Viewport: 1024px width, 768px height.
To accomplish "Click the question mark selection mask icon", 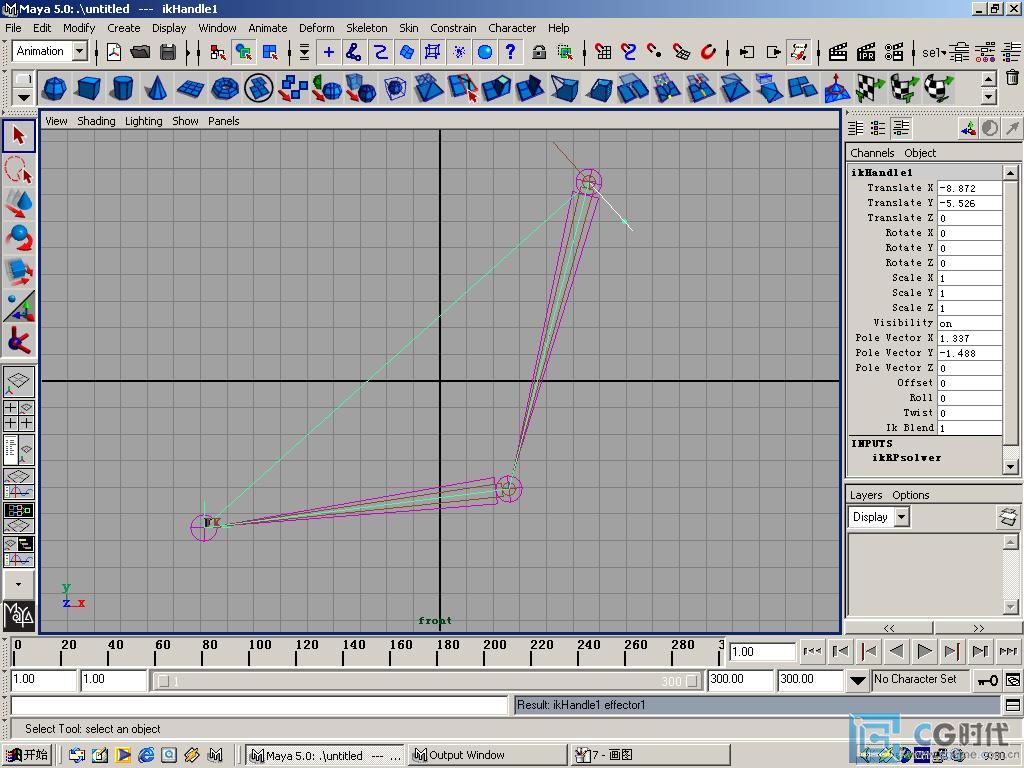I will tap(511, 52).
